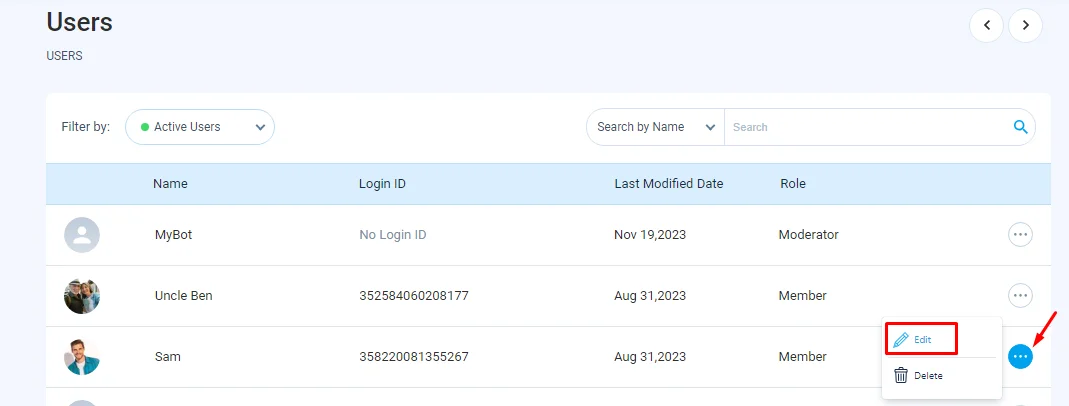Click Nov 19,2023 date cell

[650, 235]
